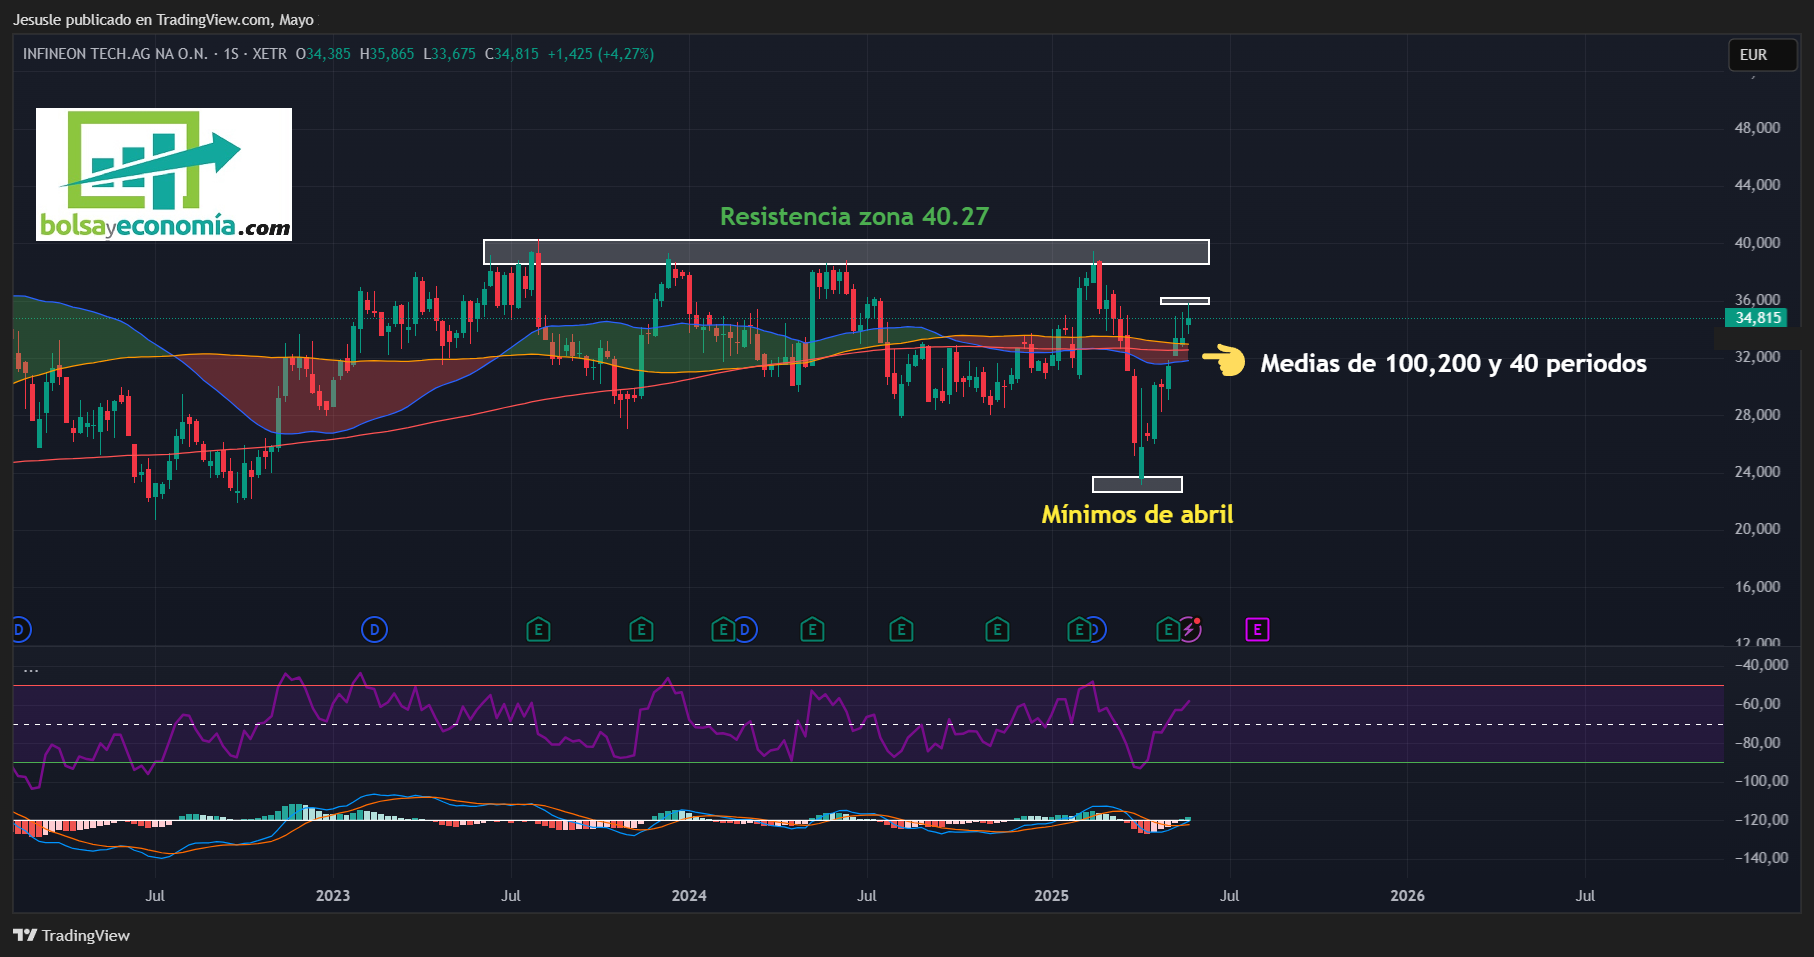This screenshot has width=1814, height=957.
Task: Click the 2026 time axis label
Action: 1407,896
